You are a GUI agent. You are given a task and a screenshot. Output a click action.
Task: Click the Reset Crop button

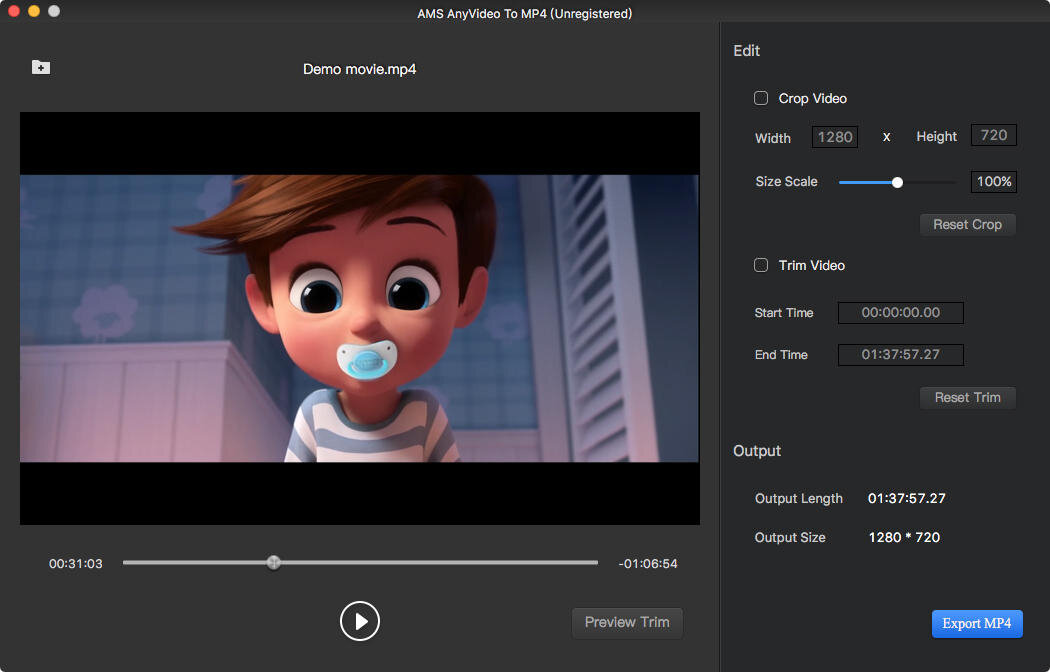click(x=968, y=224)
